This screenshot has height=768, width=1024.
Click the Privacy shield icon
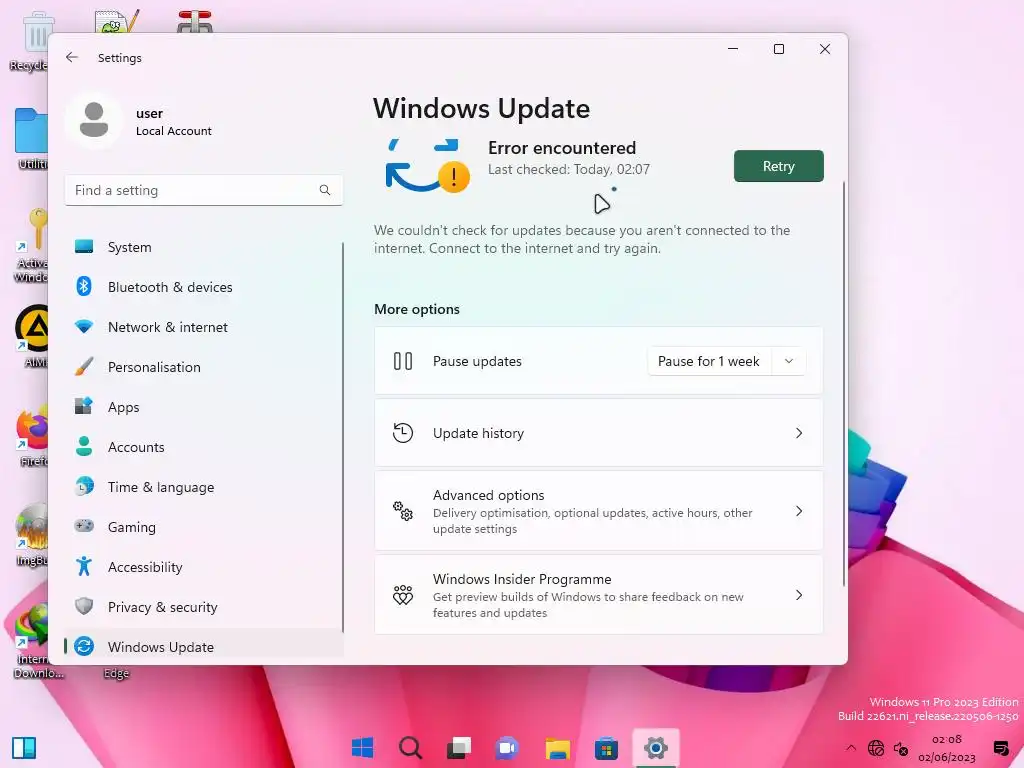coord(84,606)
